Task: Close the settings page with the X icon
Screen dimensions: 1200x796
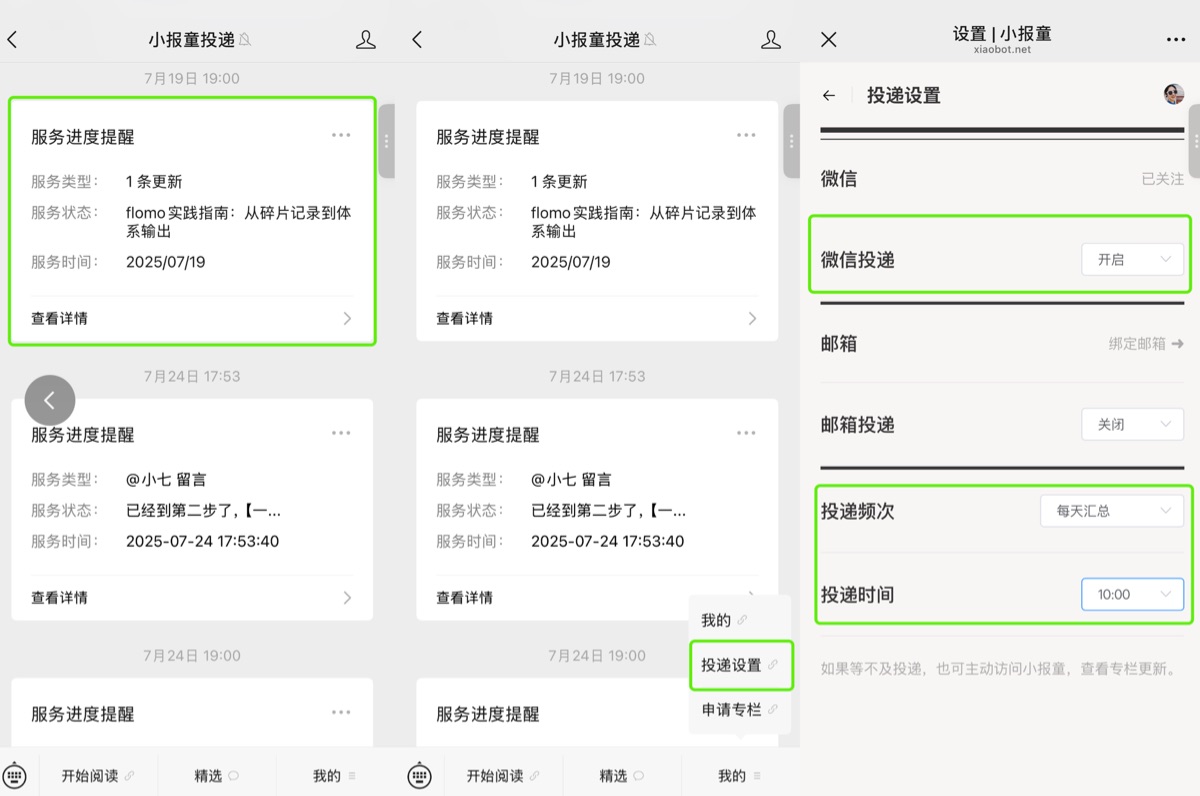Action: [x=828, y=40]
